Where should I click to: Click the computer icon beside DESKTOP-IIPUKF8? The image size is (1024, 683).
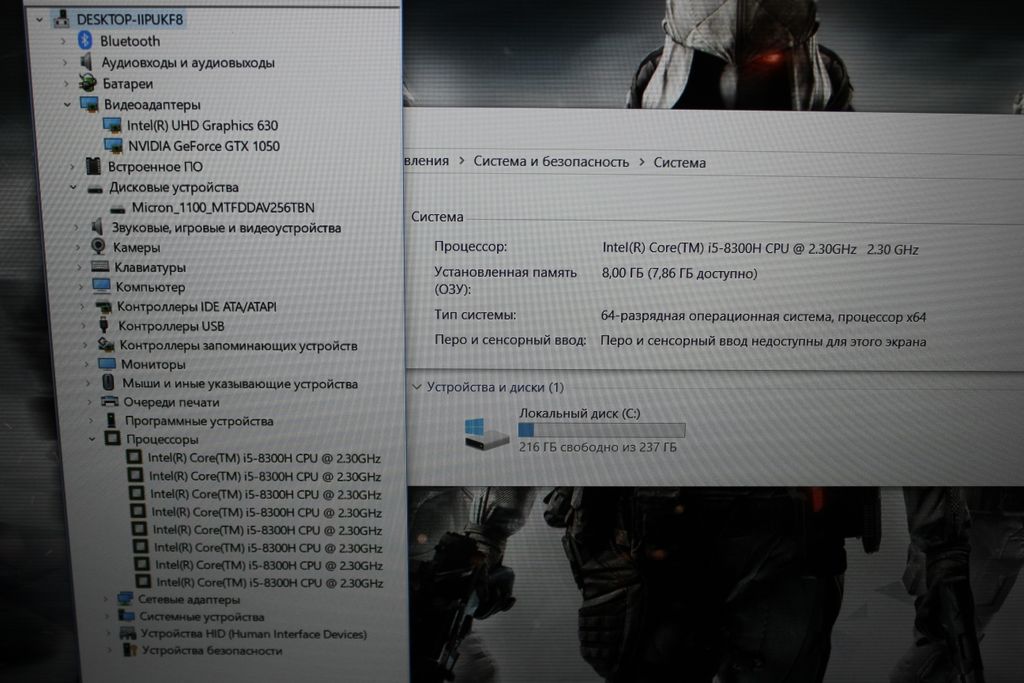click(61, 18)
